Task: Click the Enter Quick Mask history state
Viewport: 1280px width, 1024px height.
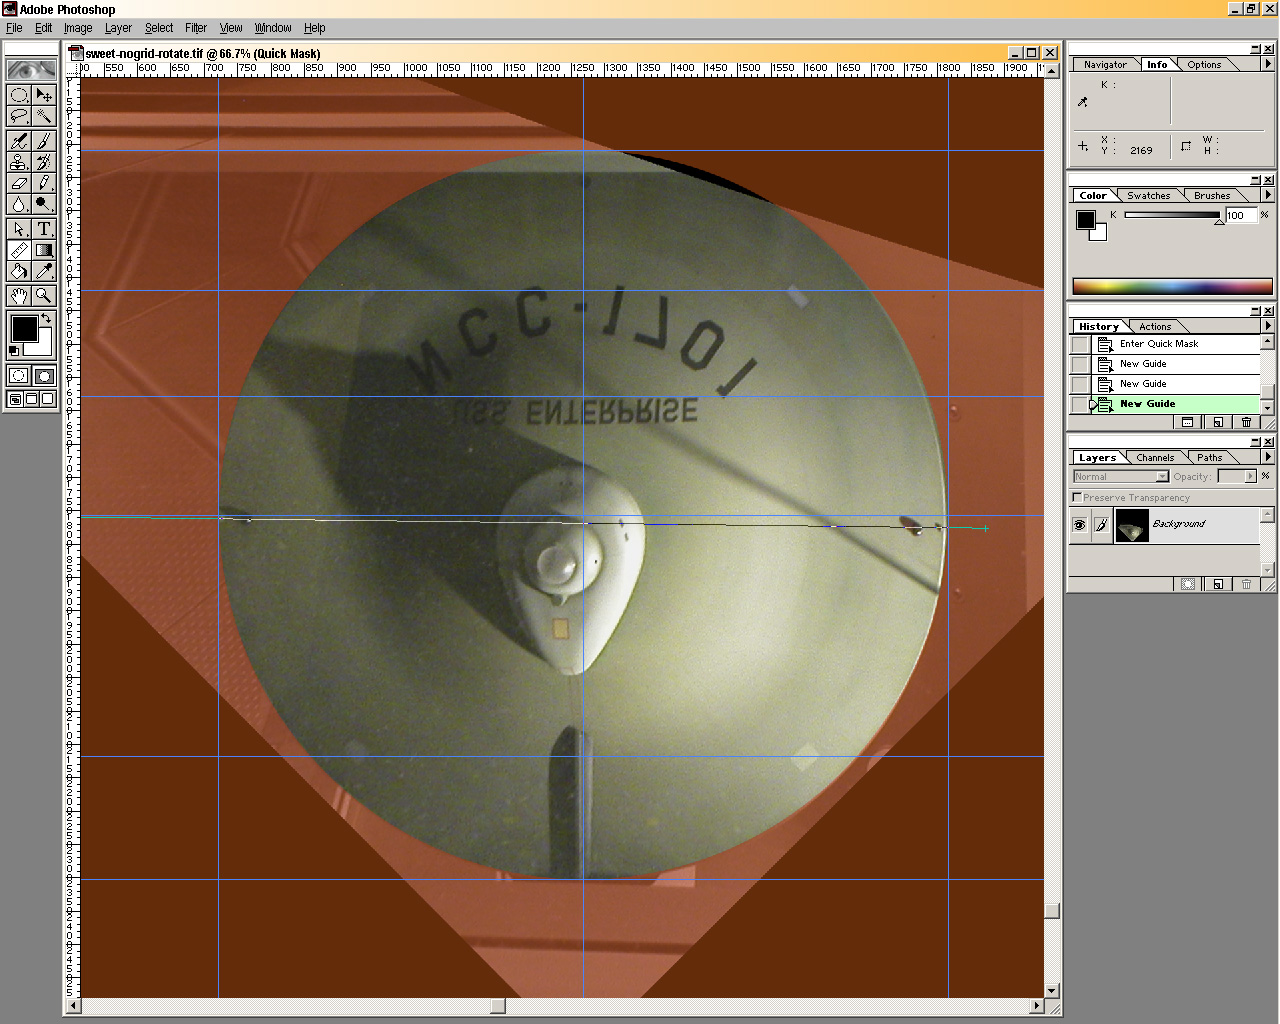Action: click(x=1158, y=344)
